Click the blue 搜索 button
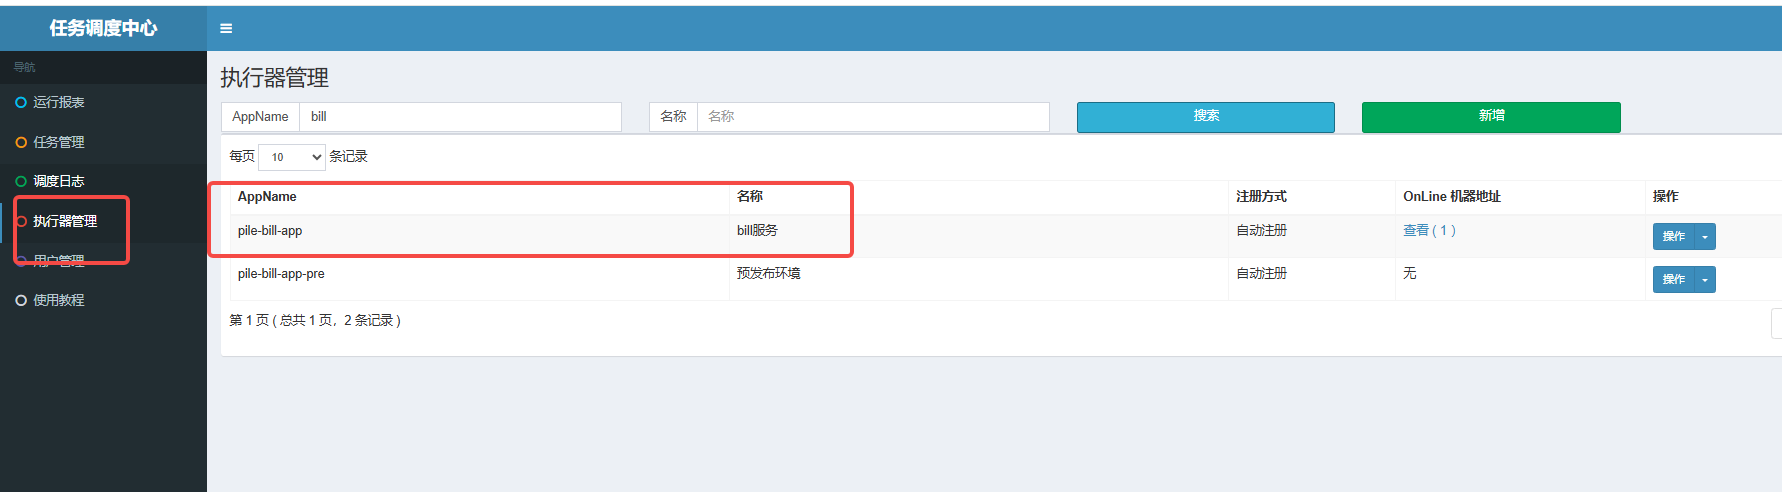Image resolution: width=1782 pixels, height=492 pixels. click(1205, 117)
